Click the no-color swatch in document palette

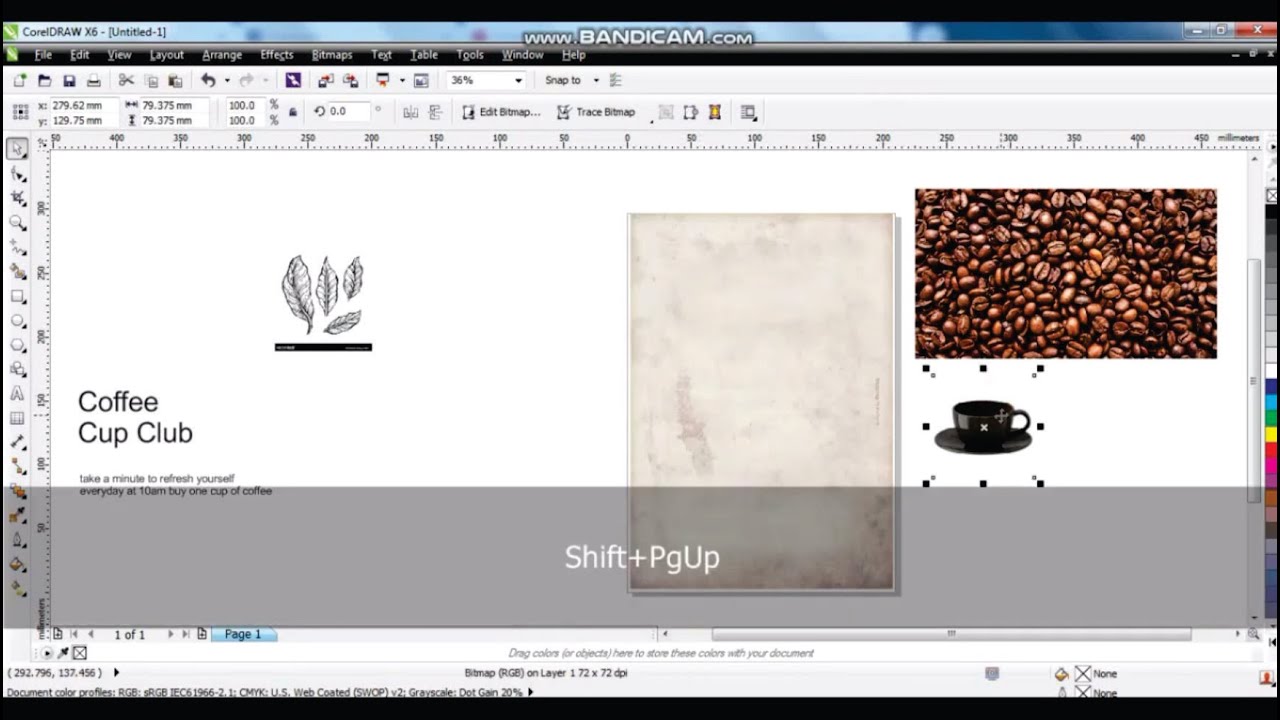(79, 653)
